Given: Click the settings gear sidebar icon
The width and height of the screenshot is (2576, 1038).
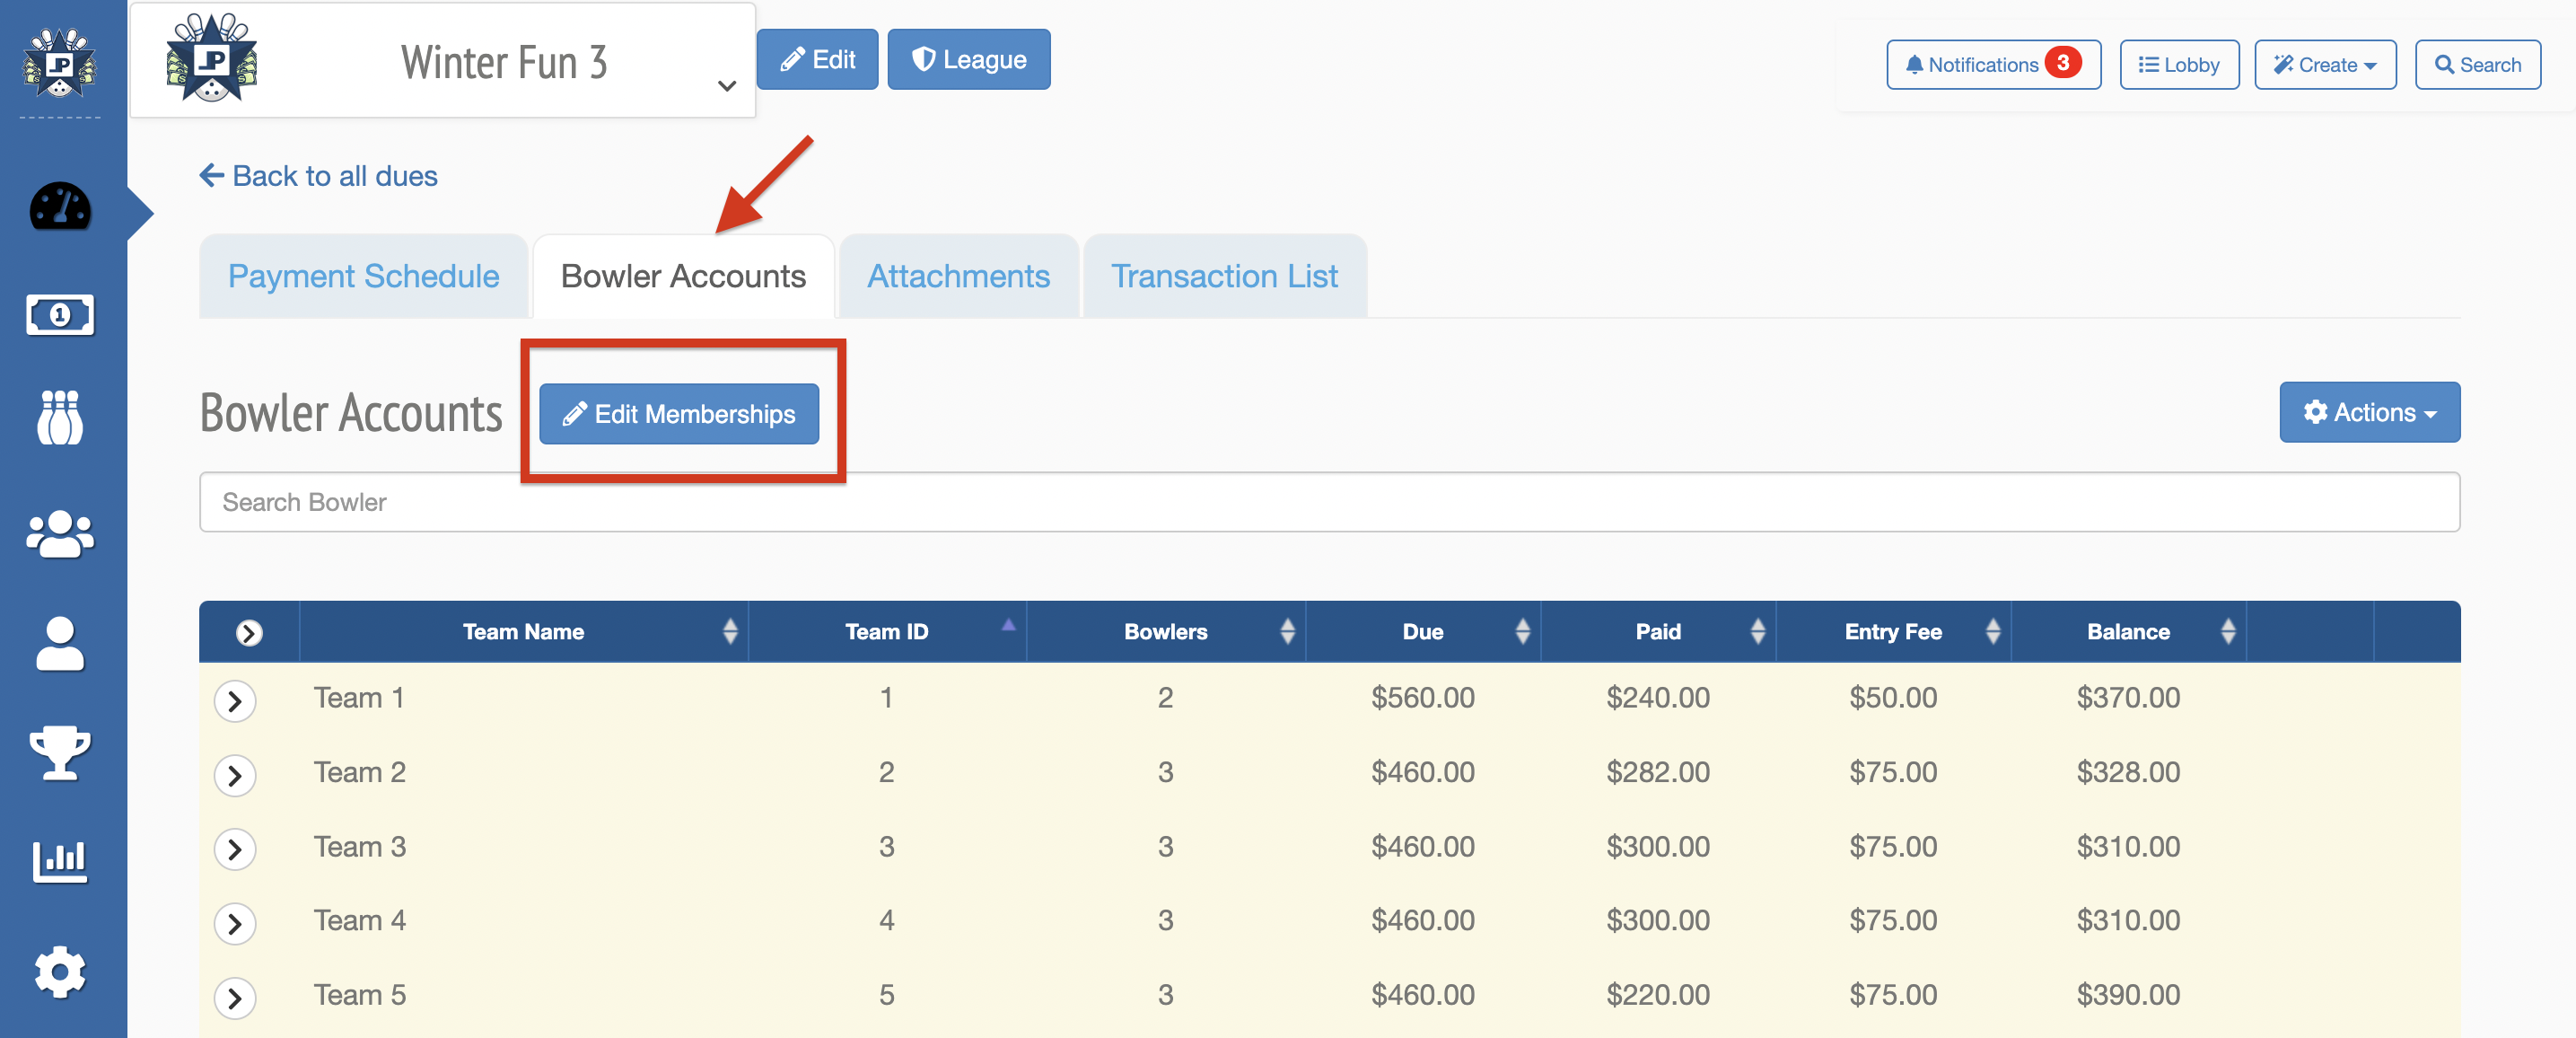Looking at the screenshot, I should pos(60,971).
